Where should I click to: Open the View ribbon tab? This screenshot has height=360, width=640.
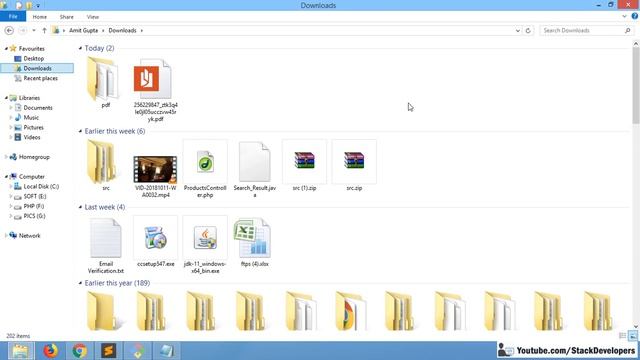93,17
